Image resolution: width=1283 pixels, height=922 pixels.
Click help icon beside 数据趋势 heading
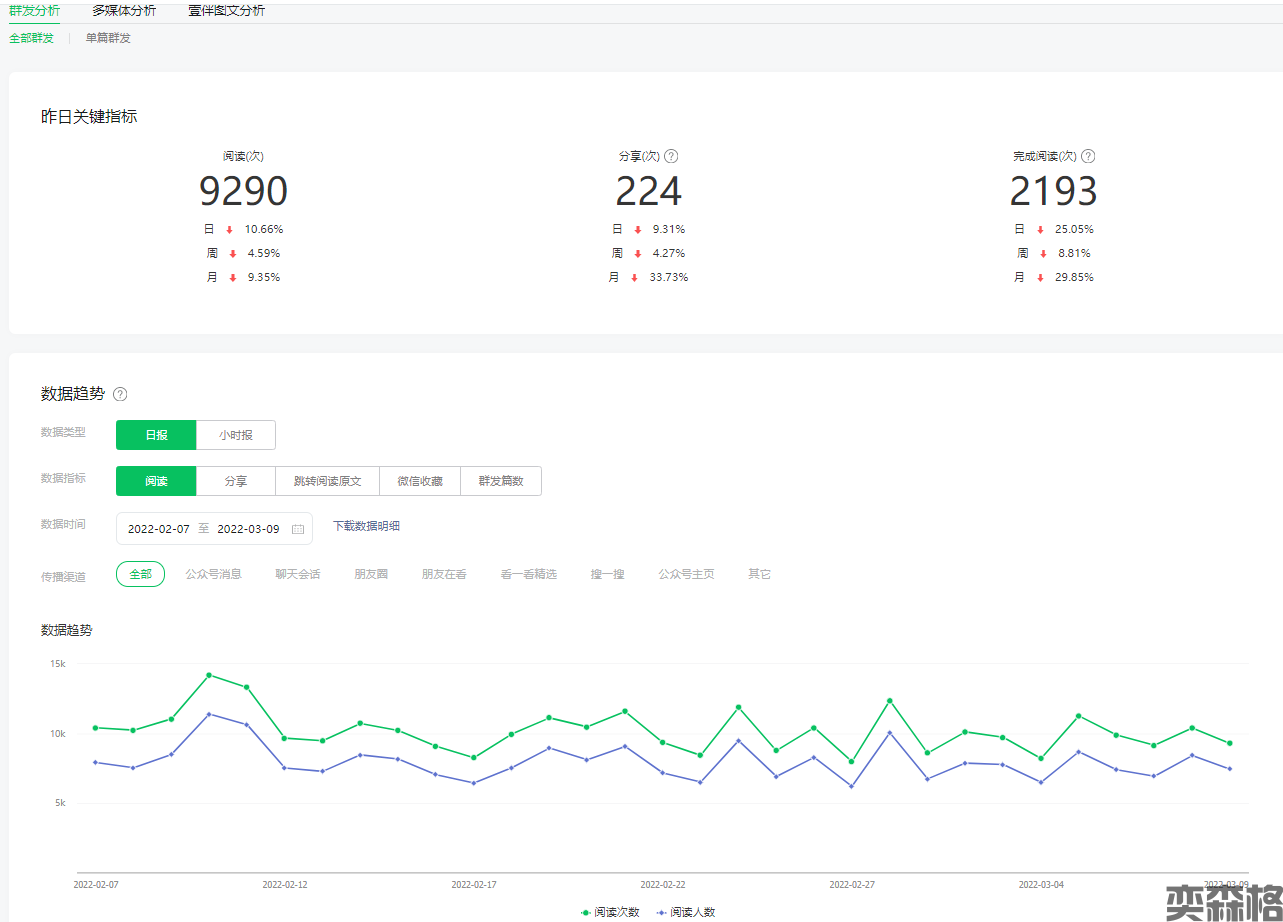(x=120, y=394)
